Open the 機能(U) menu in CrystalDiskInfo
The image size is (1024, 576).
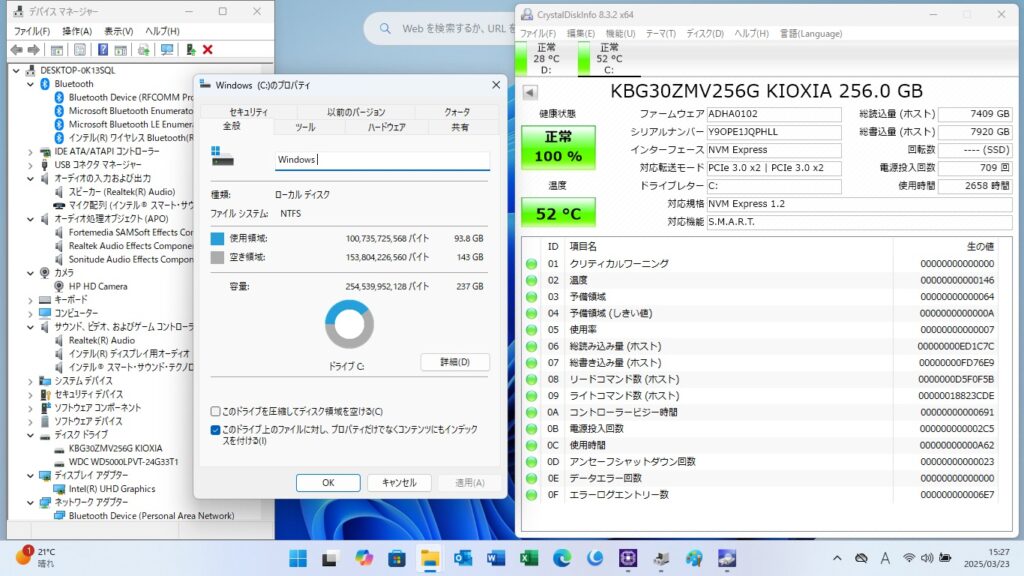point(619,33)
